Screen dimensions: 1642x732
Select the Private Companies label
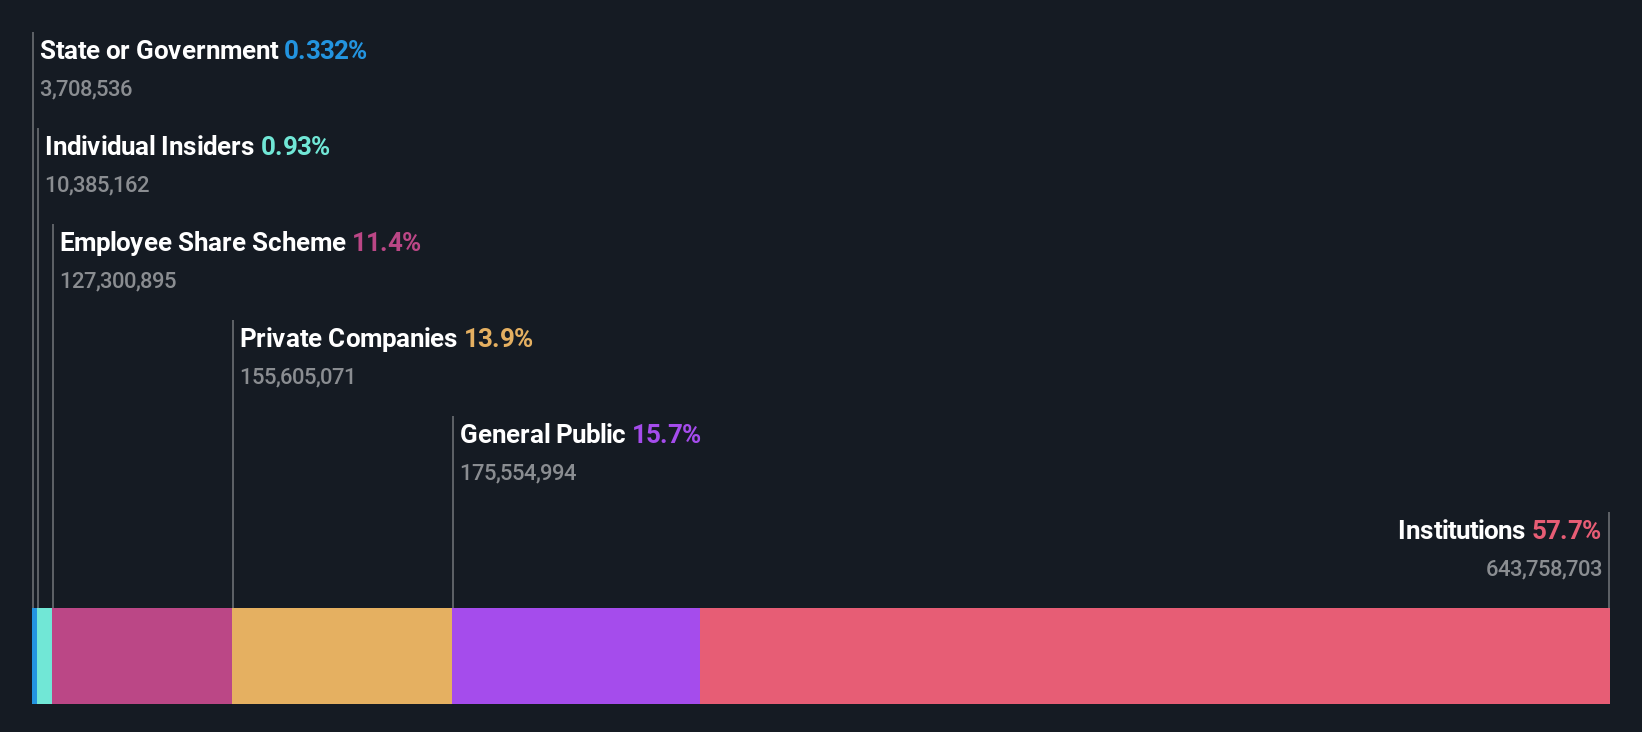348,338
